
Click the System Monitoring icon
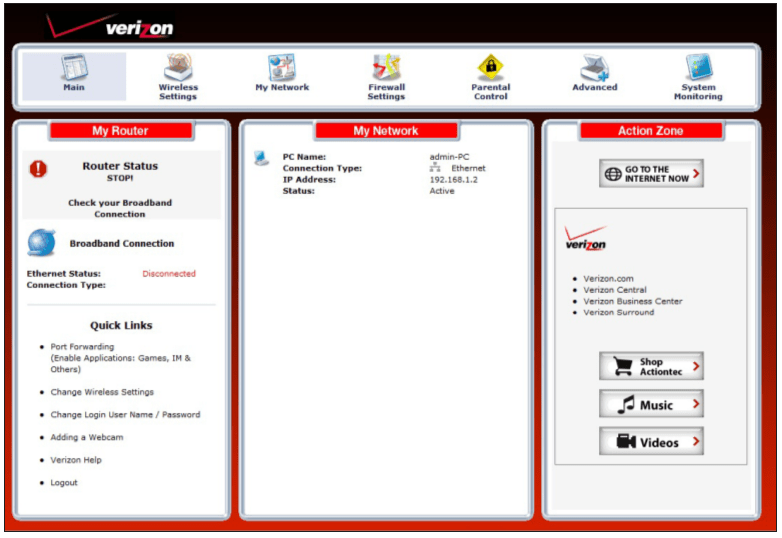698,67
